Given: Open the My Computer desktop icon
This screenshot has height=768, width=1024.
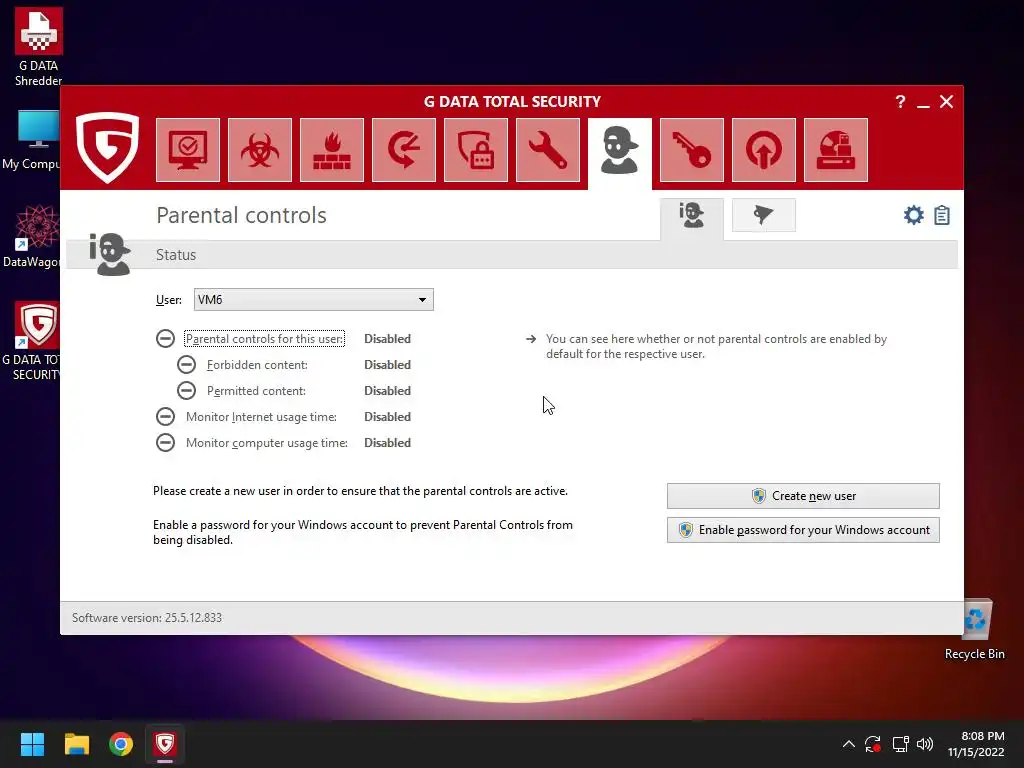Looking at the screenshot, I should (33, 141).
